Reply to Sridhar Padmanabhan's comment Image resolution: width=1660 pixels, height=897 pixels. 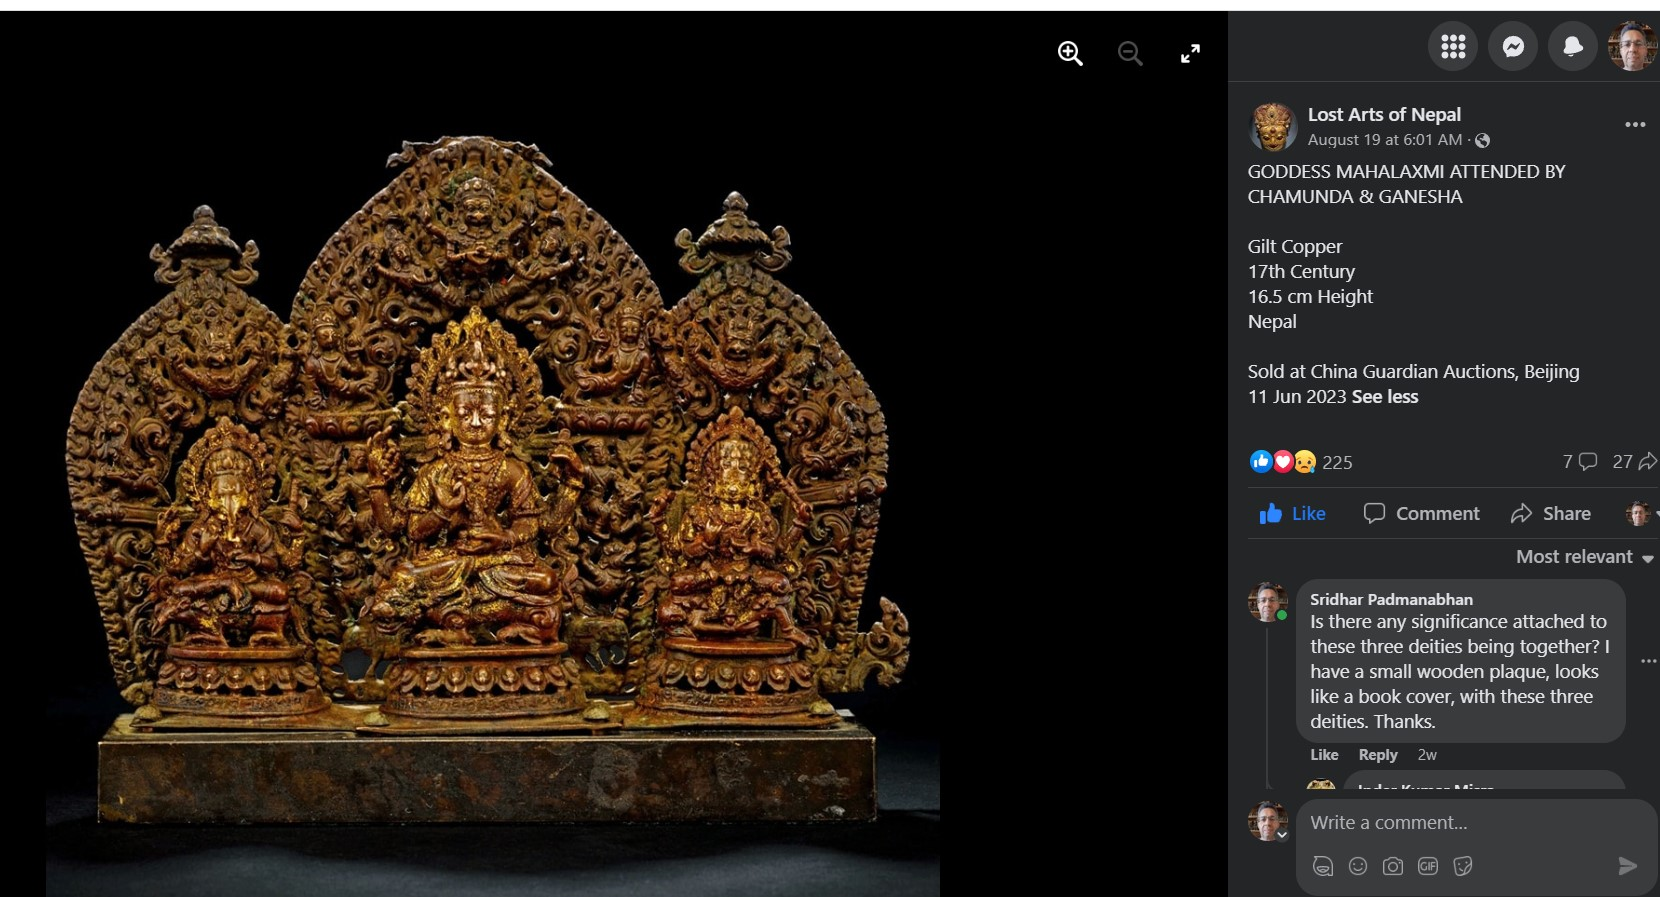1377,755
